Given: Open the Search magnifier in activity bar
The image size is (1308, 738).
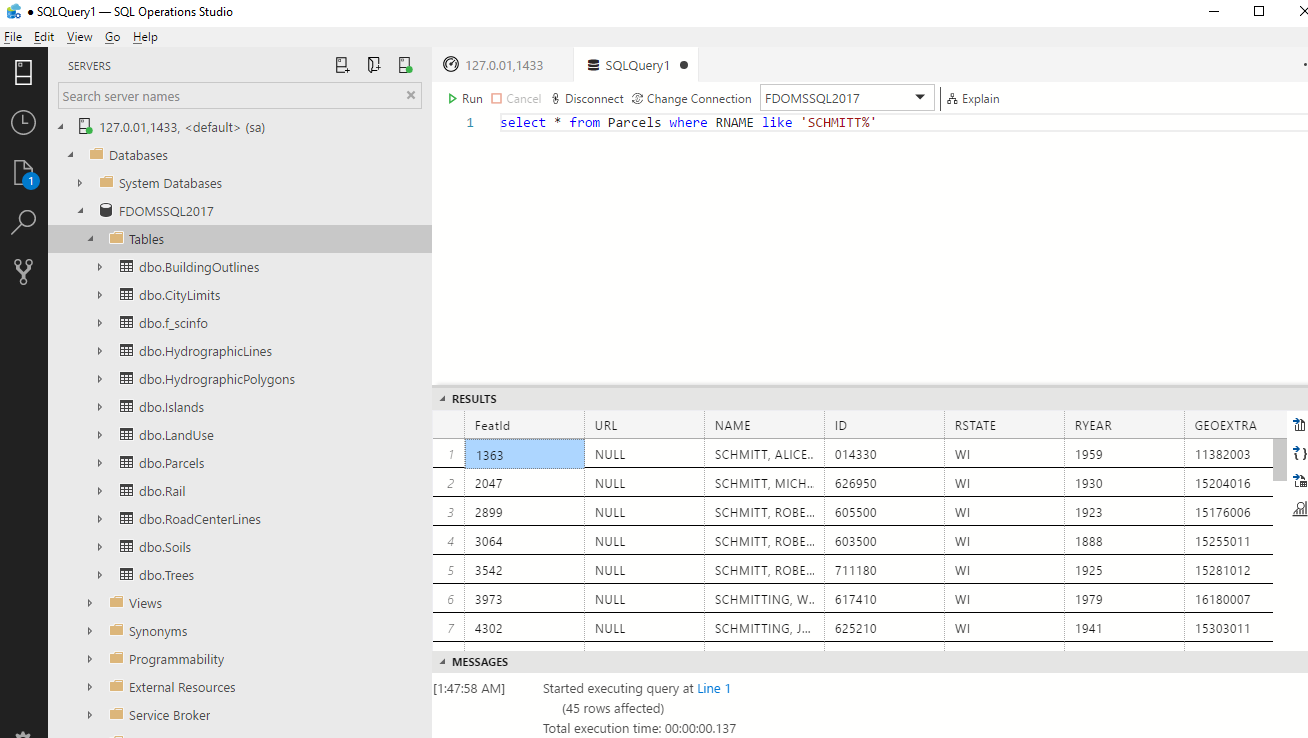Looking at the screenshot, I should click(x=24, y=222).
